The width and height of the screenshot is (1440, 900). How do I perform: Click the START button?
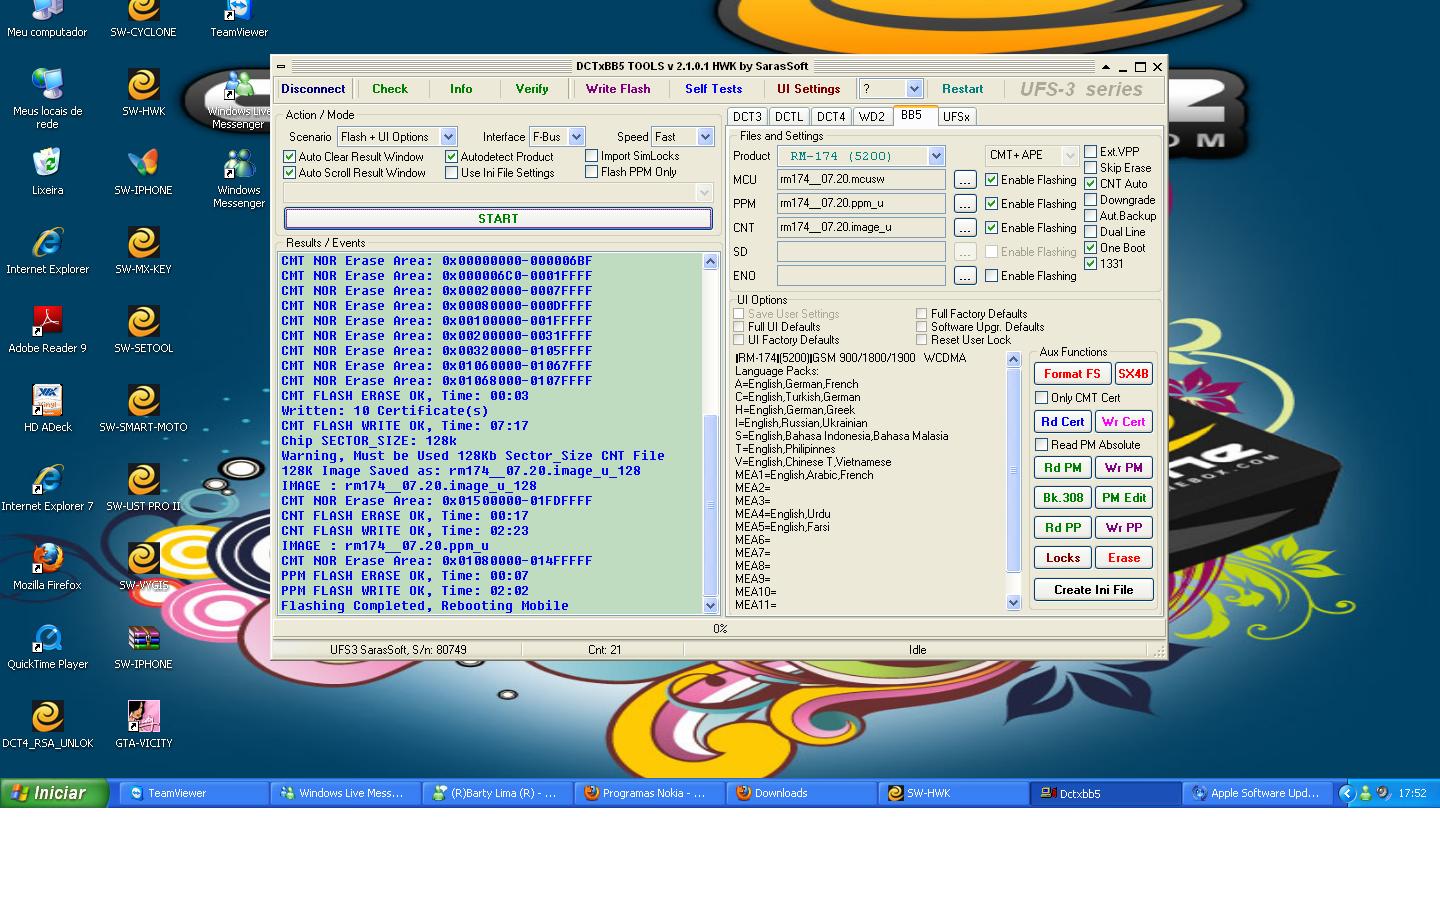pyautogui.click(x=498, y=218)
